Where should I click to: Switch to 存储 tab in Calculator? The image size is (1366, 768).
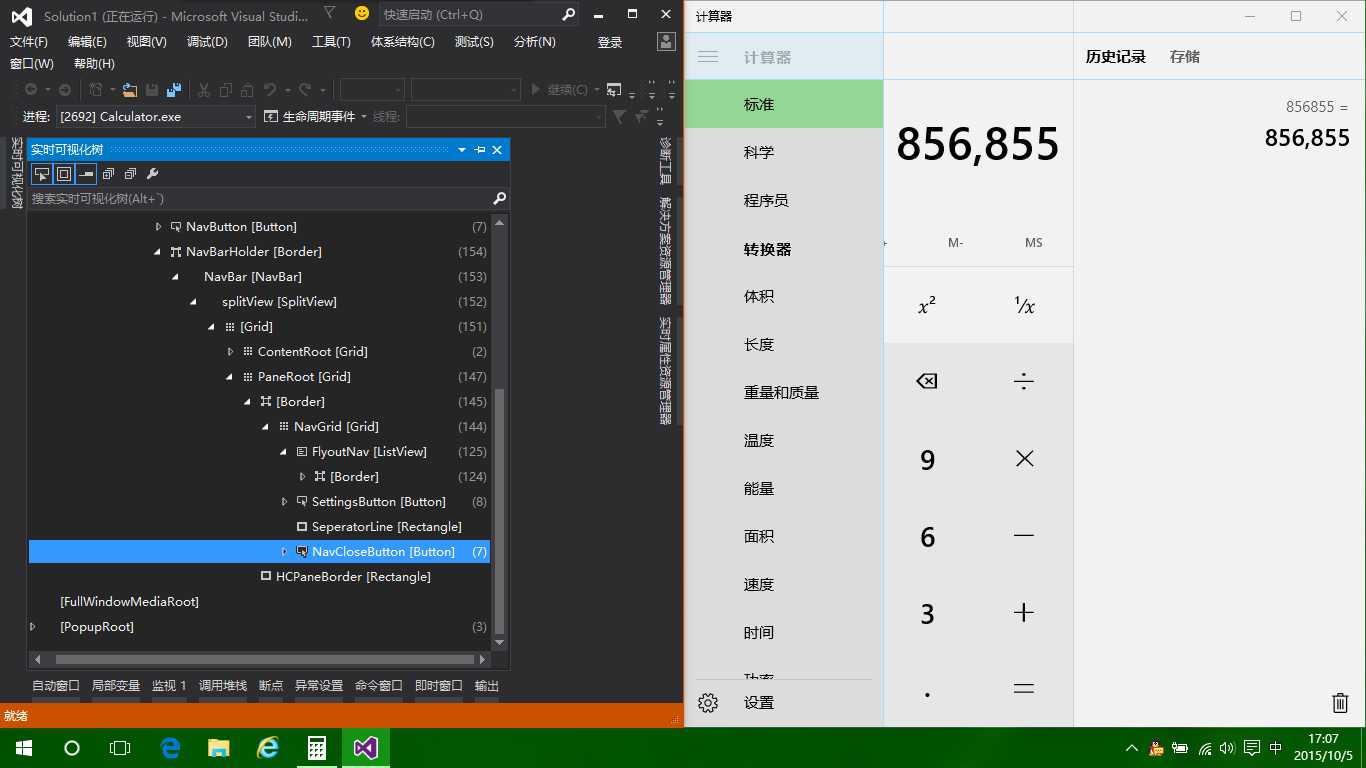click(x=1185, y=57)
